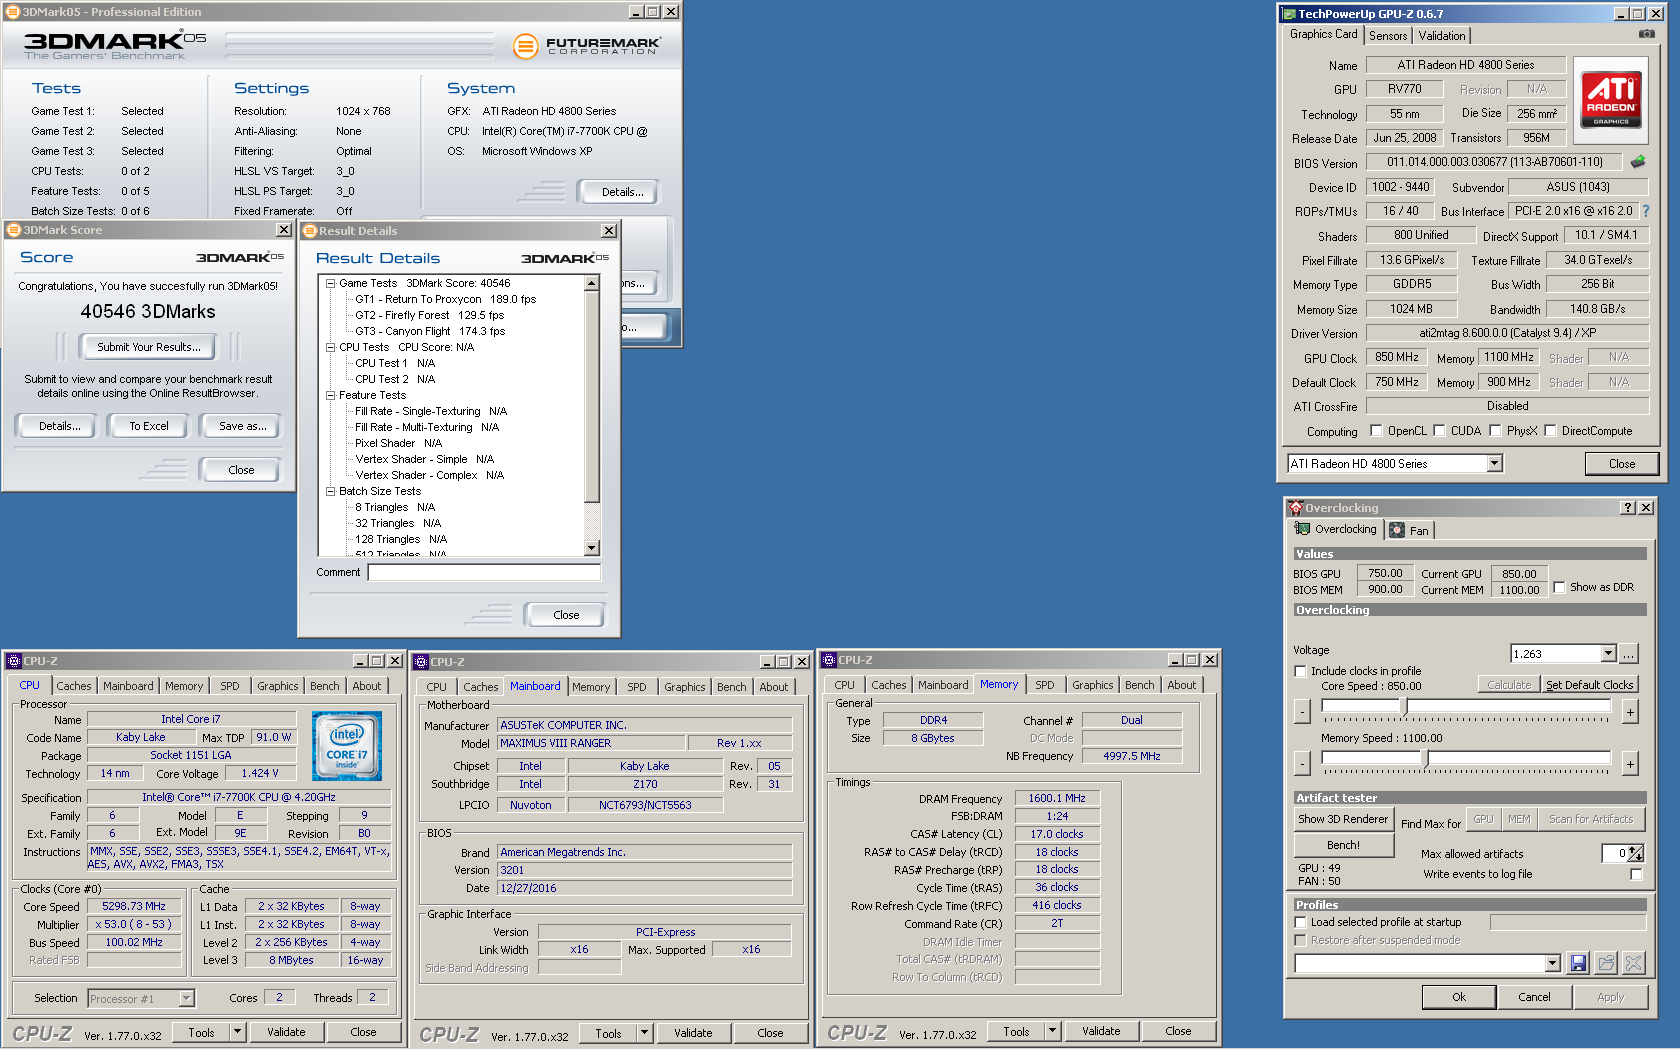The image size is (1680, 1050).
Task: Click the save profile floppy disk icon
Action: click(1578, 963)
